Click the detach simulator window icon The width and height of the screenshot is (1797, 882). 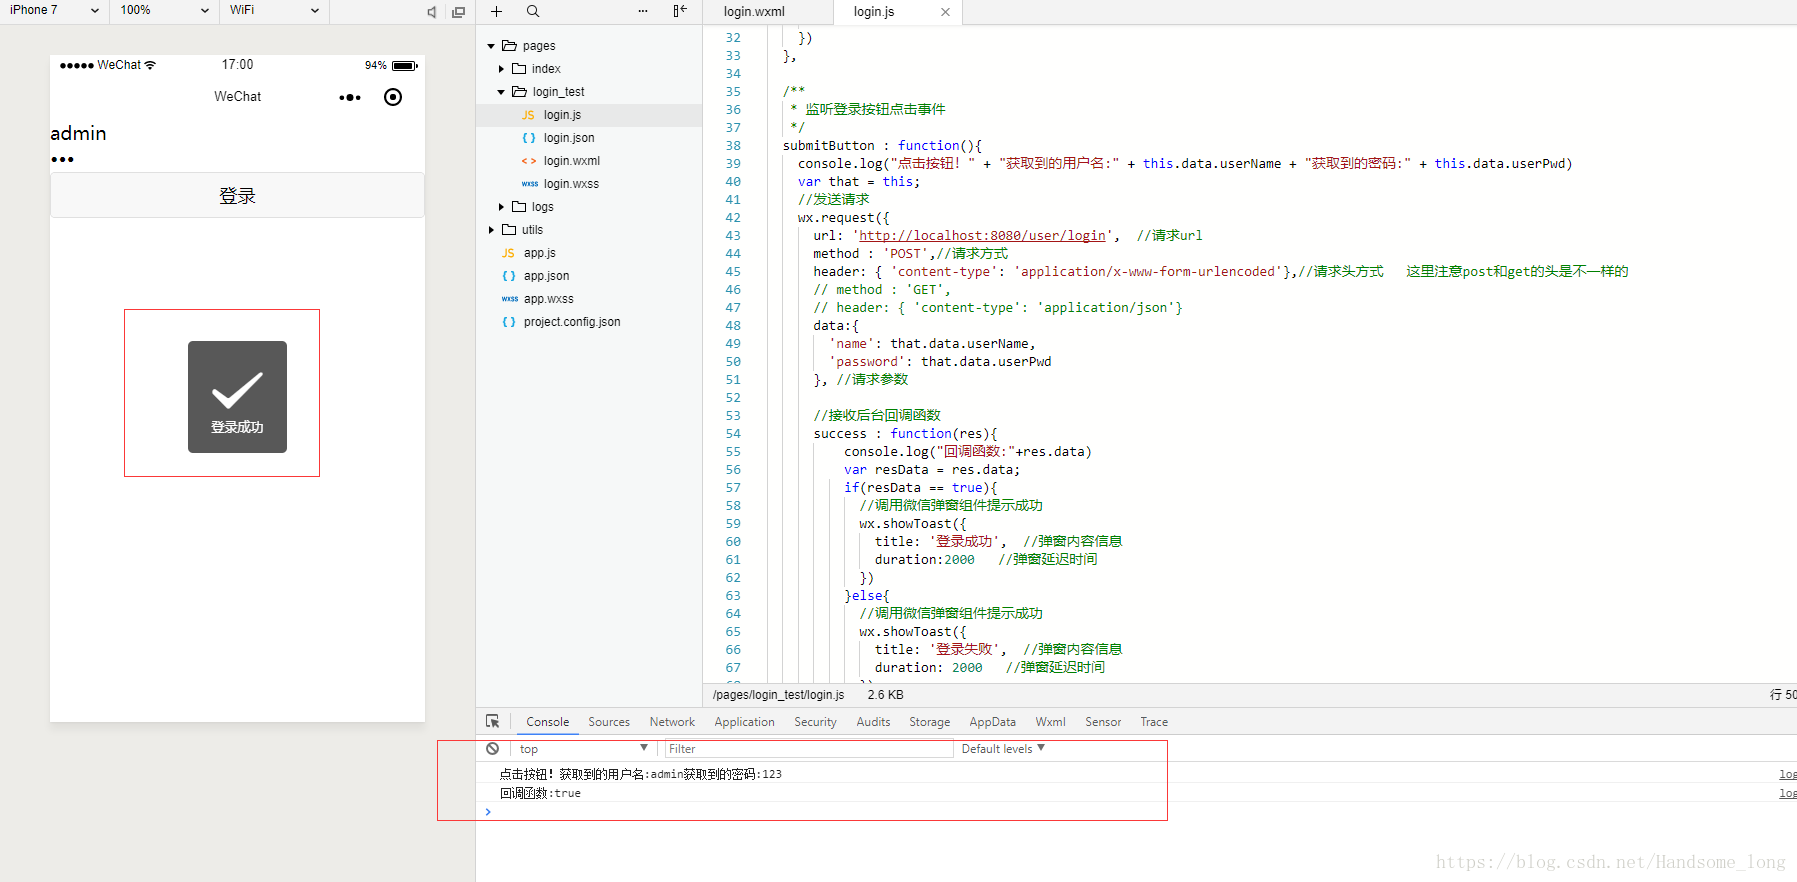click(x=458, y=12)
